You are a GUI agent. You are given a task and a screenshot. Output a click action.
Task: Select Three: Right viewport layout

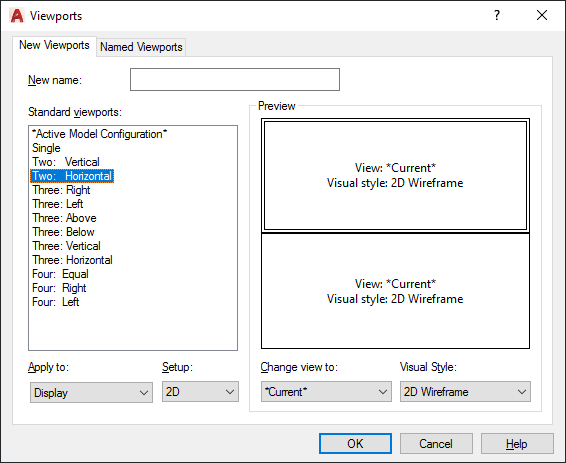tap(61, 190)
